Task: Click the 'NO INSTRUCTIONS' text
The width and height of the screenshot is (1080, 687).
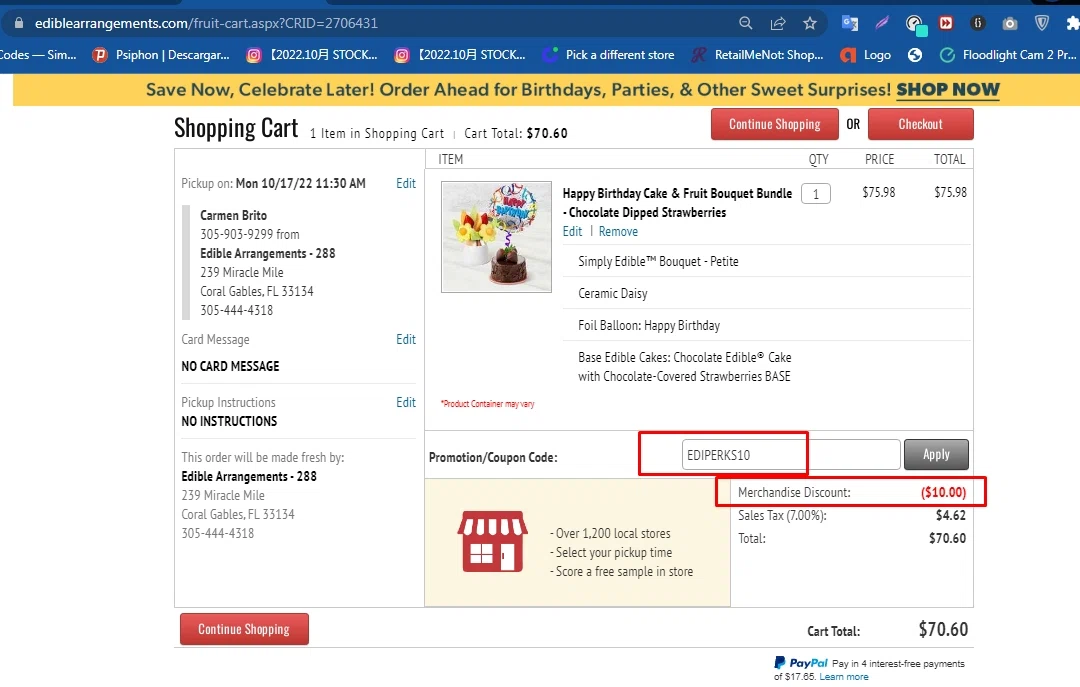Action: point(229,421)
